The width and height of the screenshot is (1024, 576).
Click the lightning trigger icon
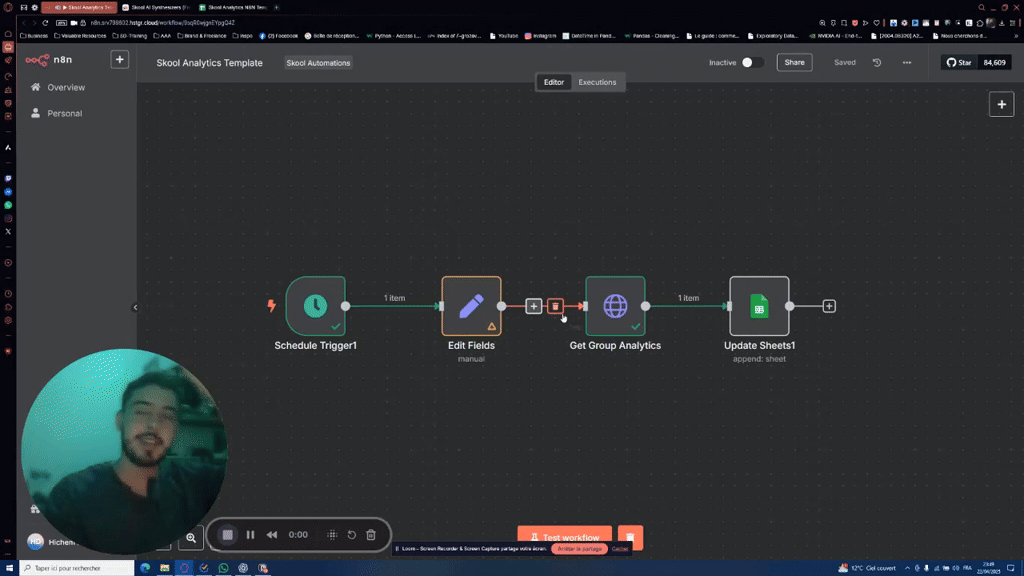tap(272, 305)
